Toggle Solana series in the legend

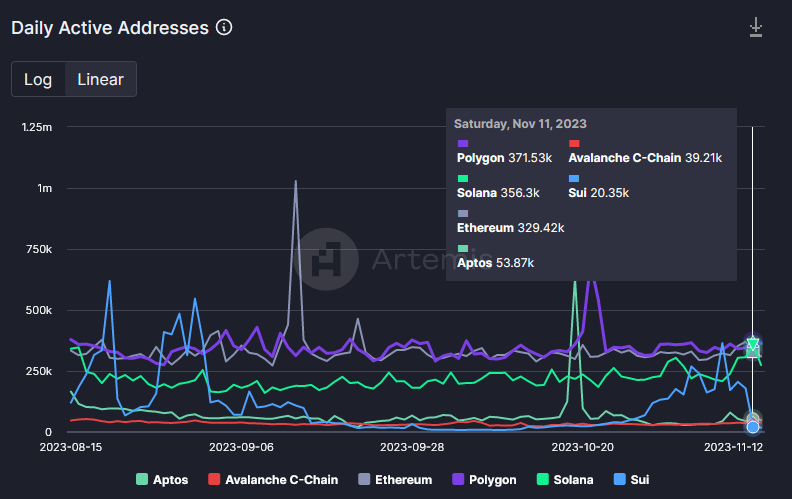(565, 479)
